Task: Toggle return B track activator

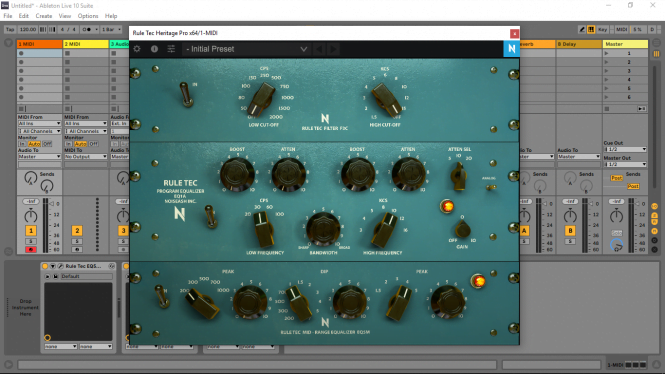Action: [570, 231]
